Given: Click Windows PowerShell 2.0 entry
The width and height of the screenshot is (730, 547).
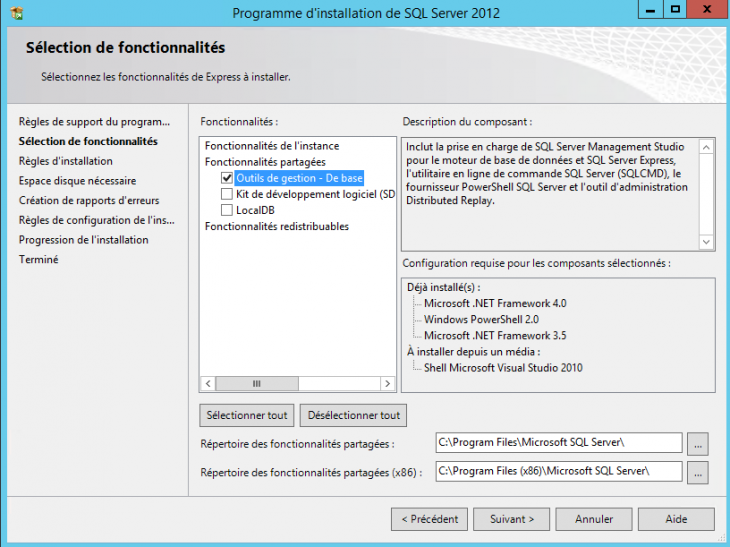Looking at the screenshot, I should click(x=481, y=319).
